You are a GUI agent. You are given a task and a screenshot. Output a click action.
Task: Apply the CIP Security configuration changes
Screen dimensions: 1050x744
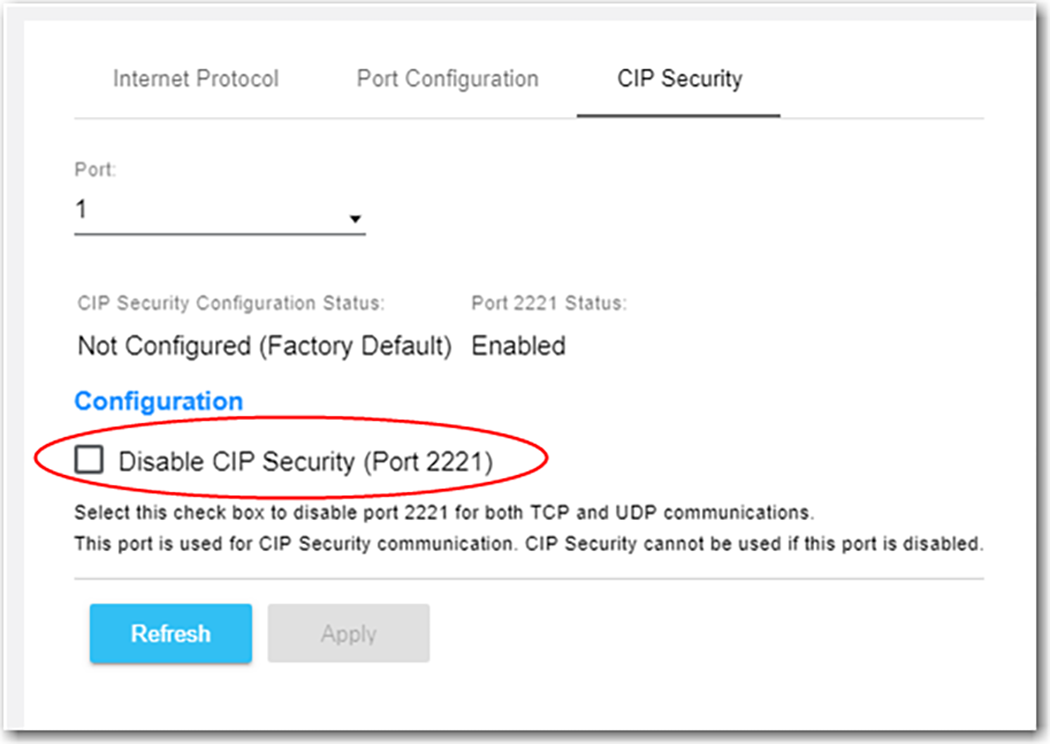click(349, 633)
